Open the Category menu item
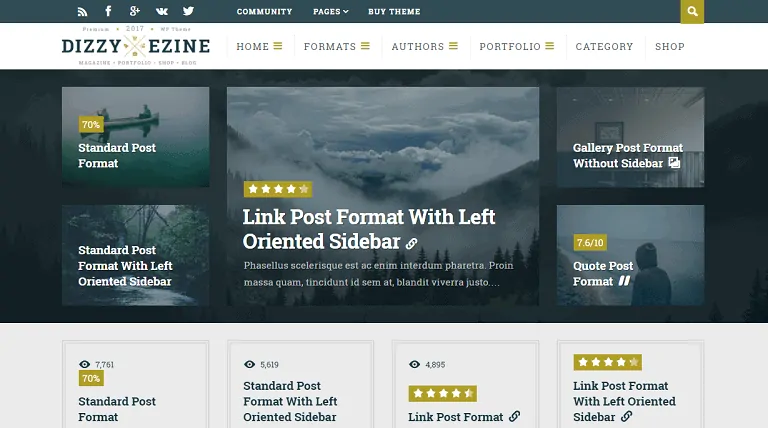This screenshot has height=428, width=768. point(604,47)
